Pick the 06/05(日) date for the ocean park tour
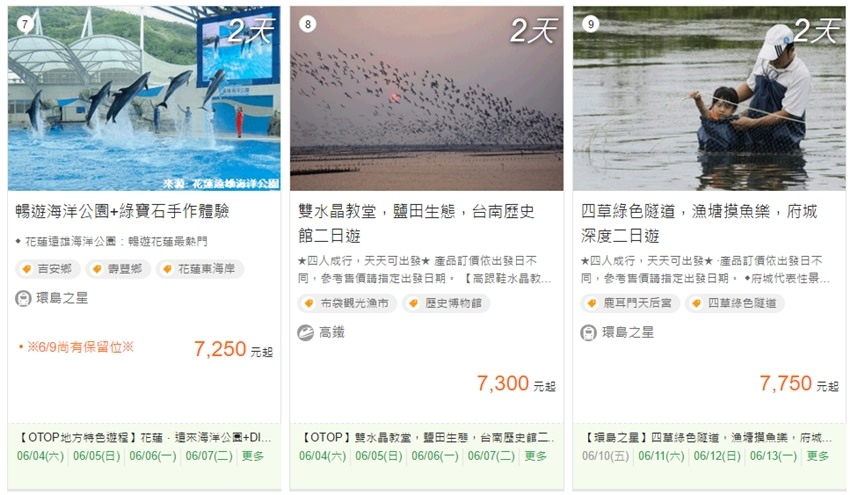Image resolution: width=850 pixels, height=495 pixels. 96,456
